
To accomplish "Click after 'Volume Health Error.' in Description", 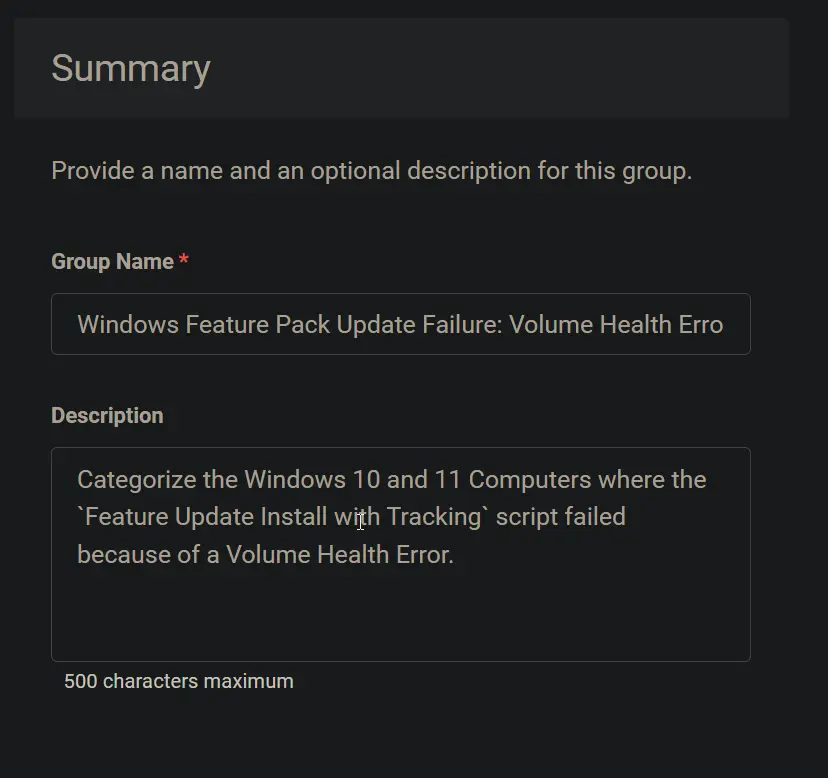I will point(457,555).
